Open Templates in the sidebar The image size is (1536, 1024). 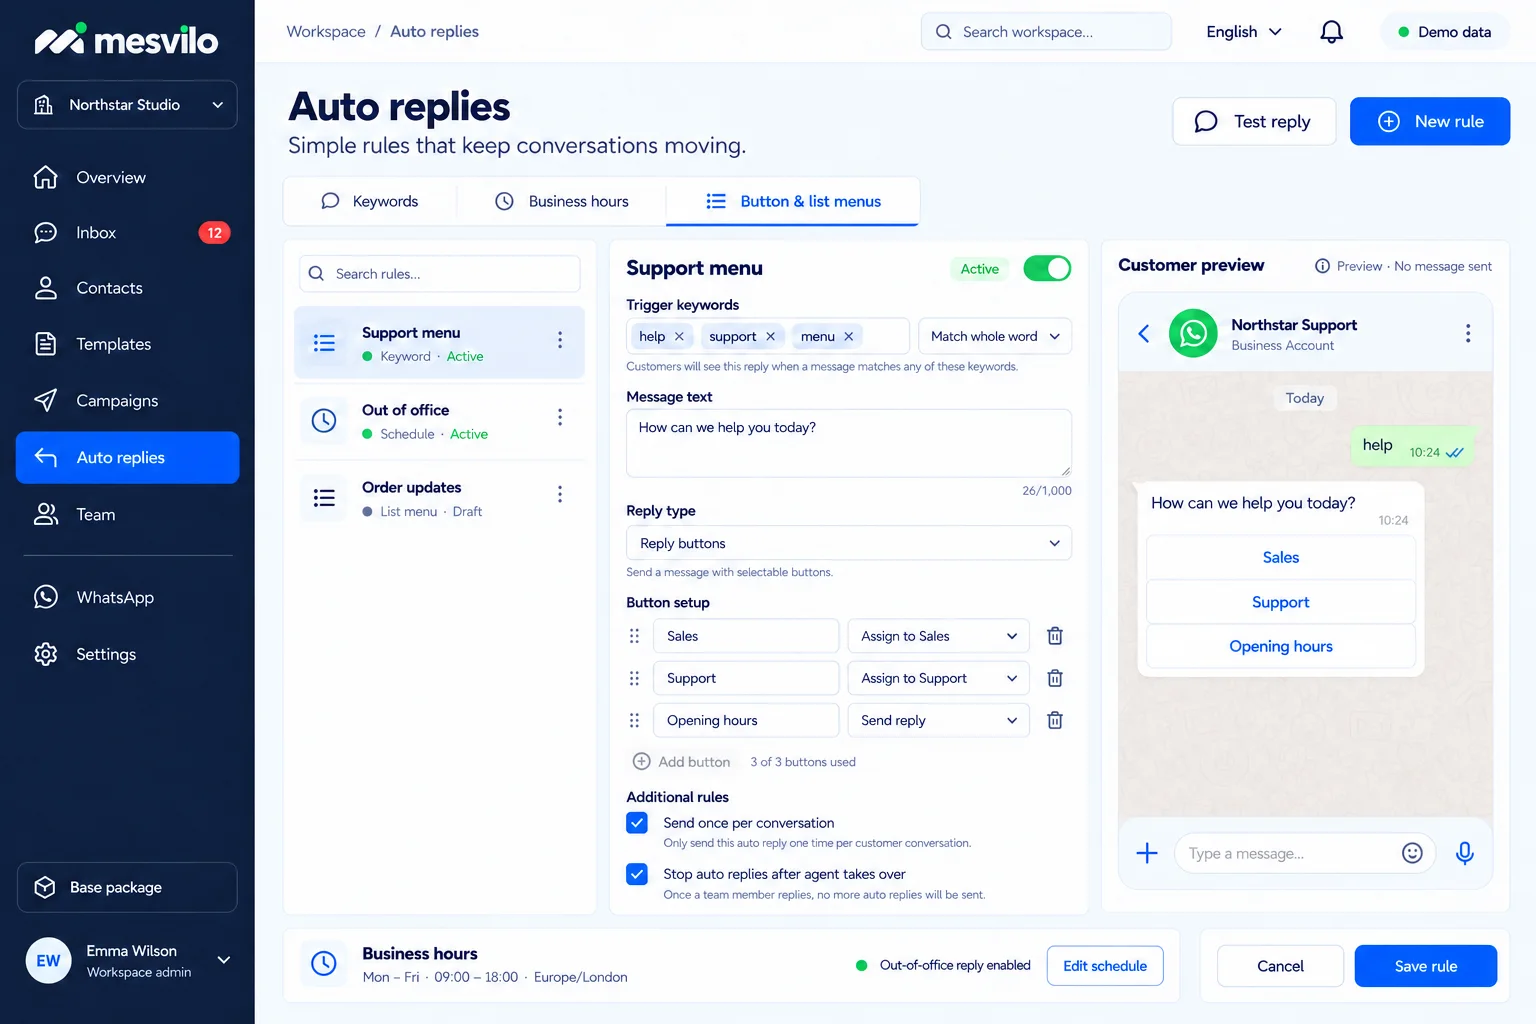pos(127,344)
